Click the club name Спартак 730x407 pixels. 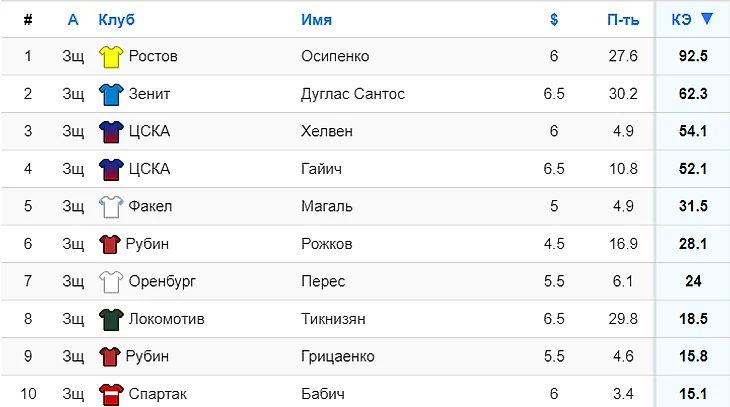[158, 394]
